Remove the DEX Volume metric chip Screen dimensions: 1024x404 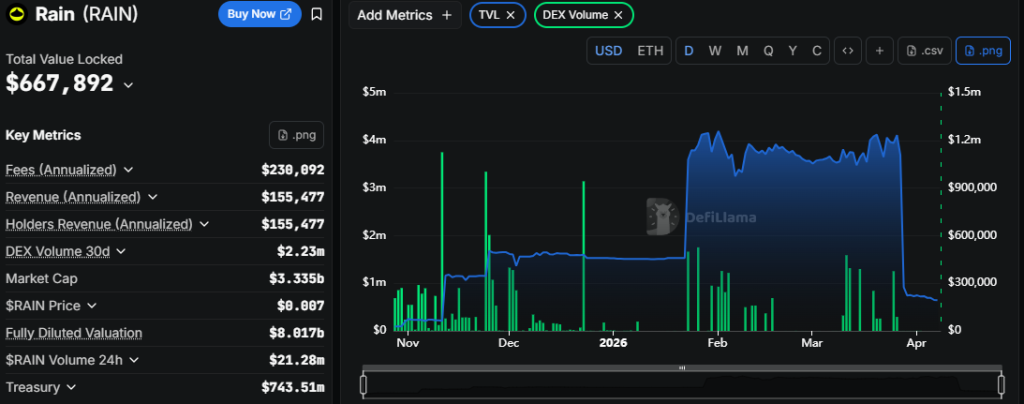click(618, 15)
